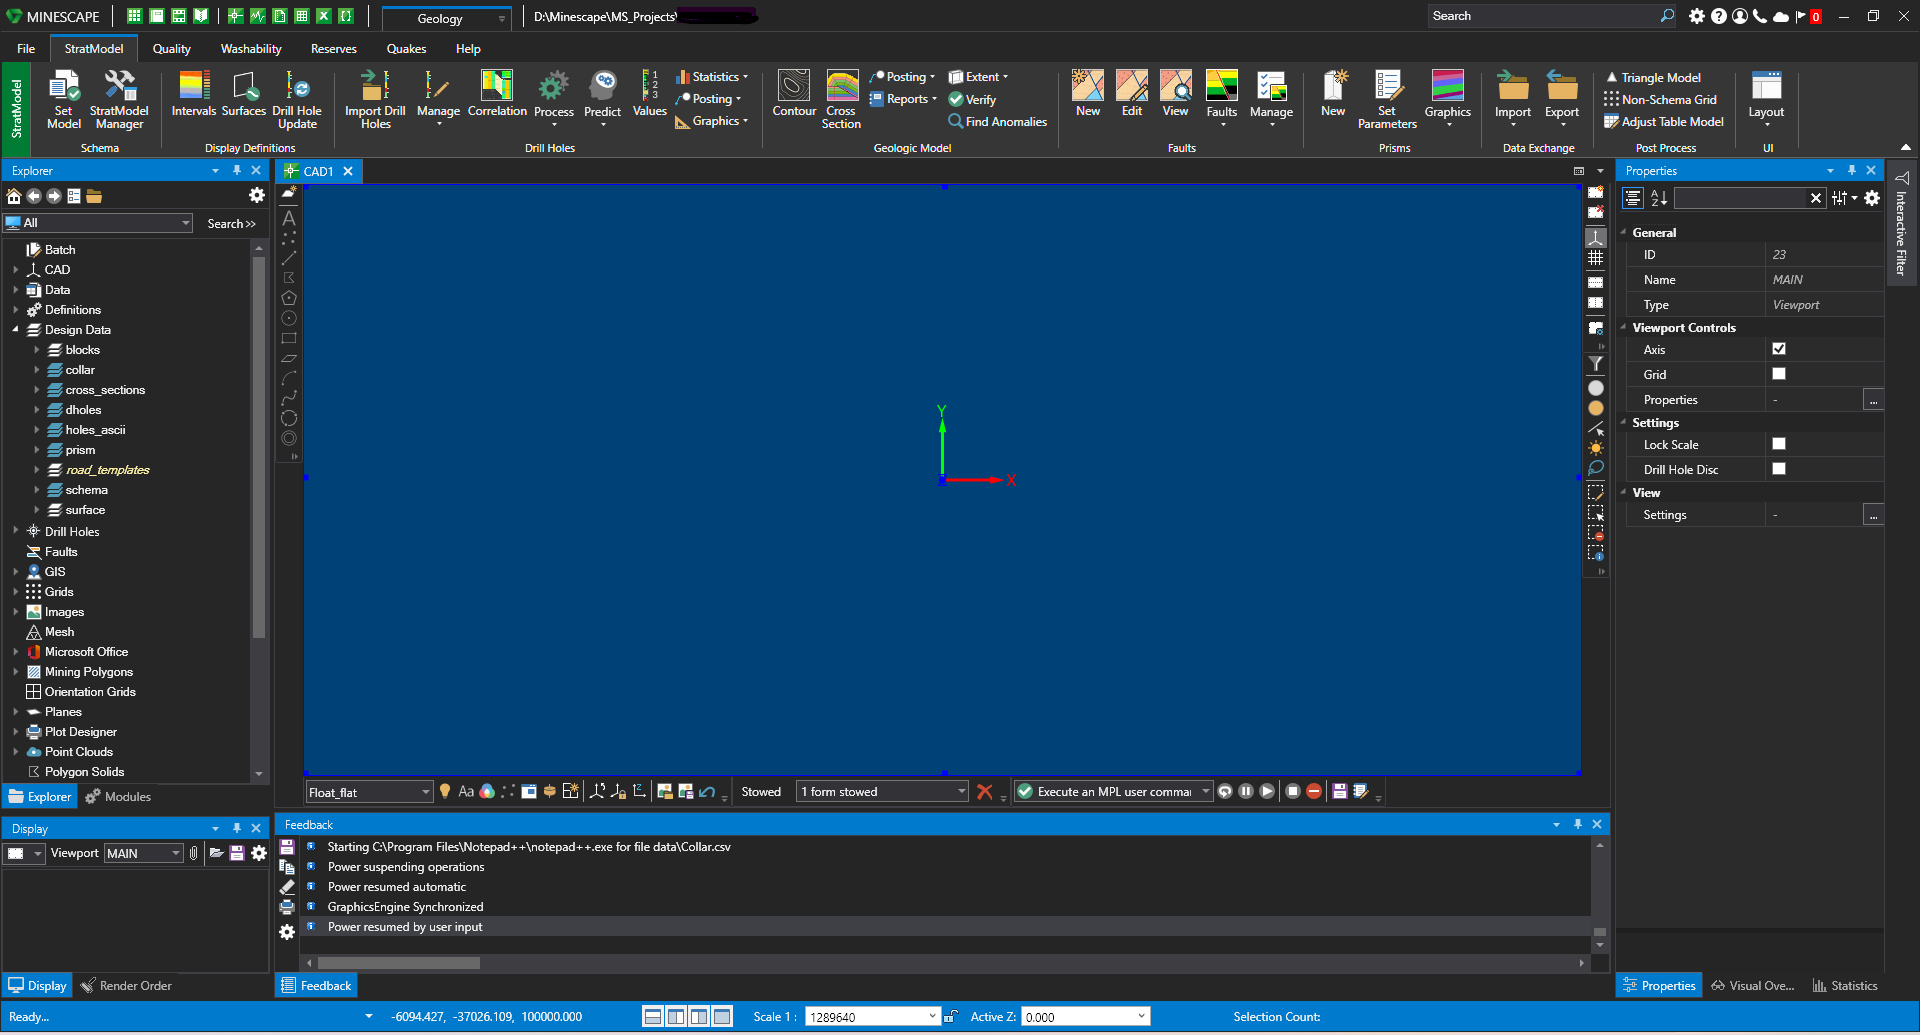Open Explorer panel settings gear
The image size is (1920, 1035).
tap(257, 195)
